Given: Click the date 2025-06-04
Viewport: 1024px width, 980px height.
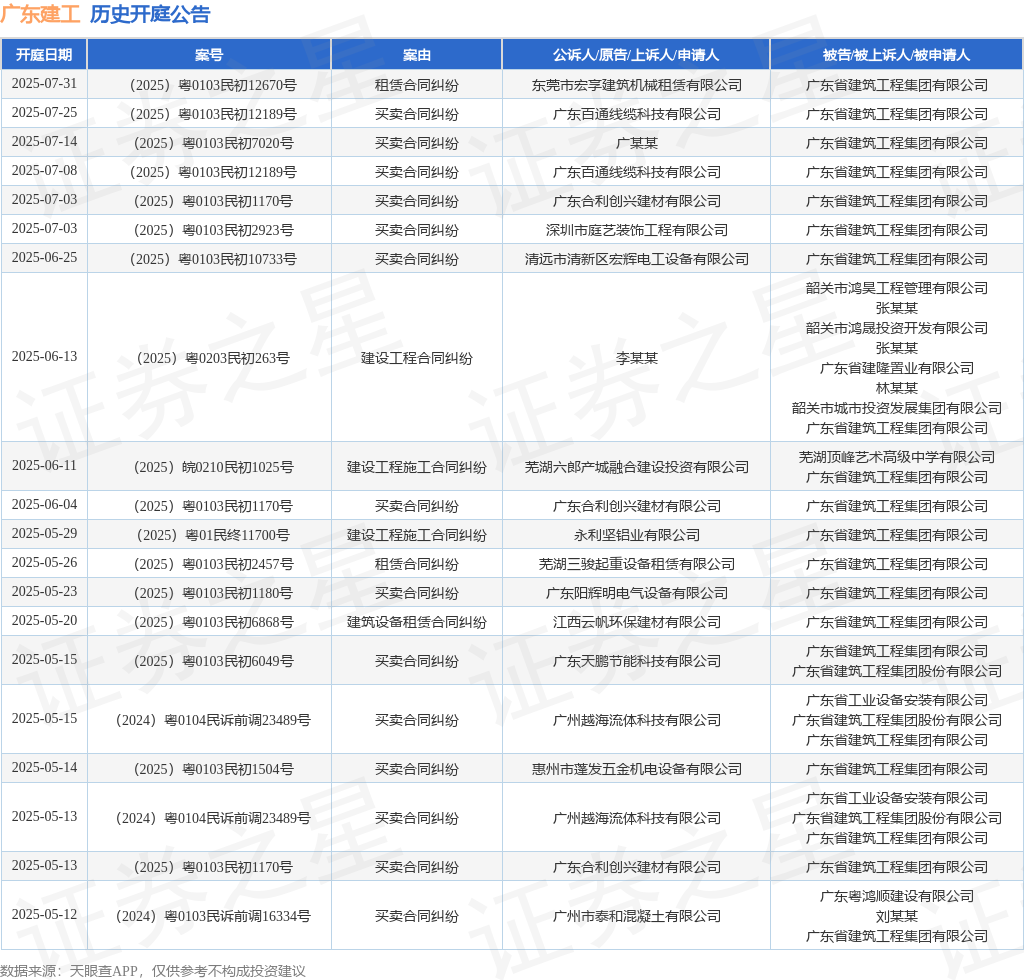Looking at the screenshot, I should click(x=44, y=505).
